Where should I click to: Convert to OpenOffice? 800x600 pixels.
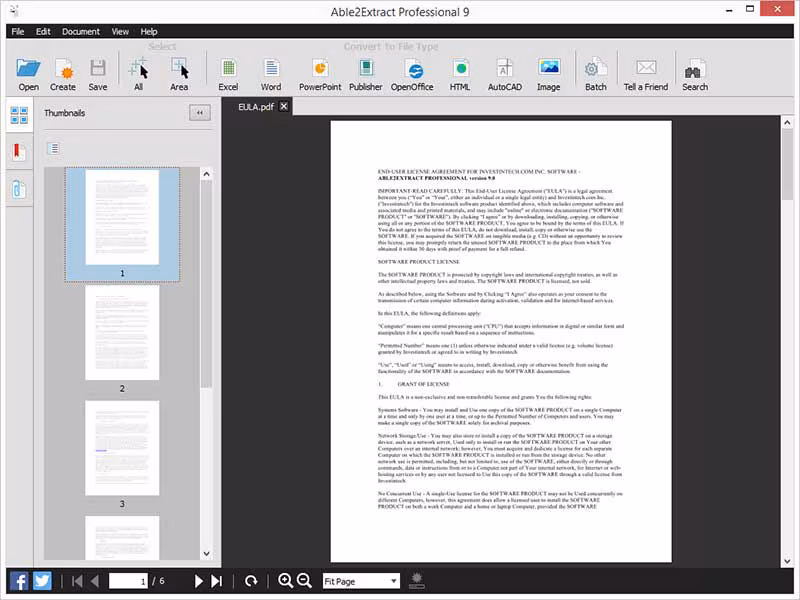(412, 74)
